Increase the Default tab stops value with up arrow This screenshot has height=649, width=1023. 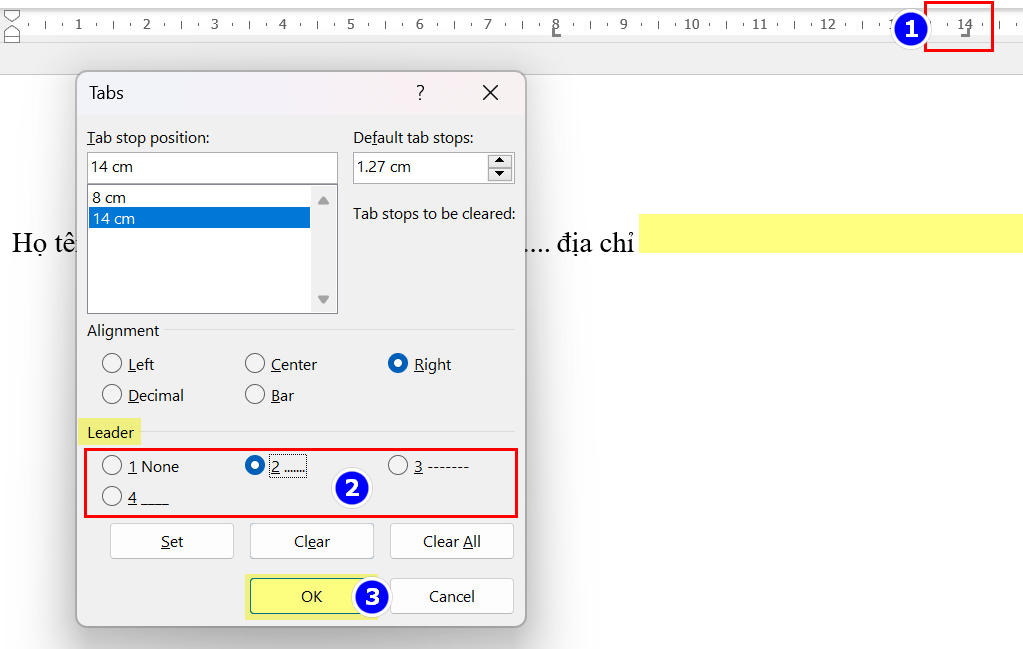coord(500,161)
